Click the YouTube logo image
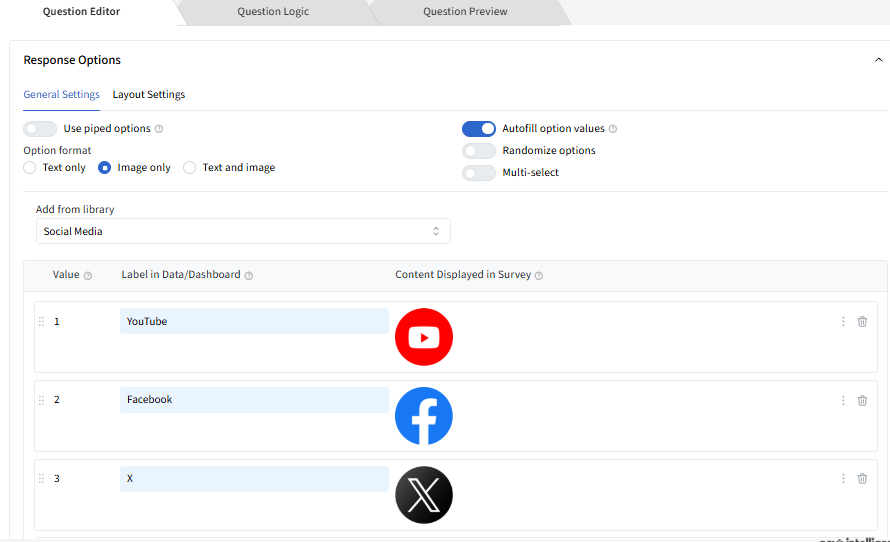Screen dimensions: 890x542 (x=424, y=337)
